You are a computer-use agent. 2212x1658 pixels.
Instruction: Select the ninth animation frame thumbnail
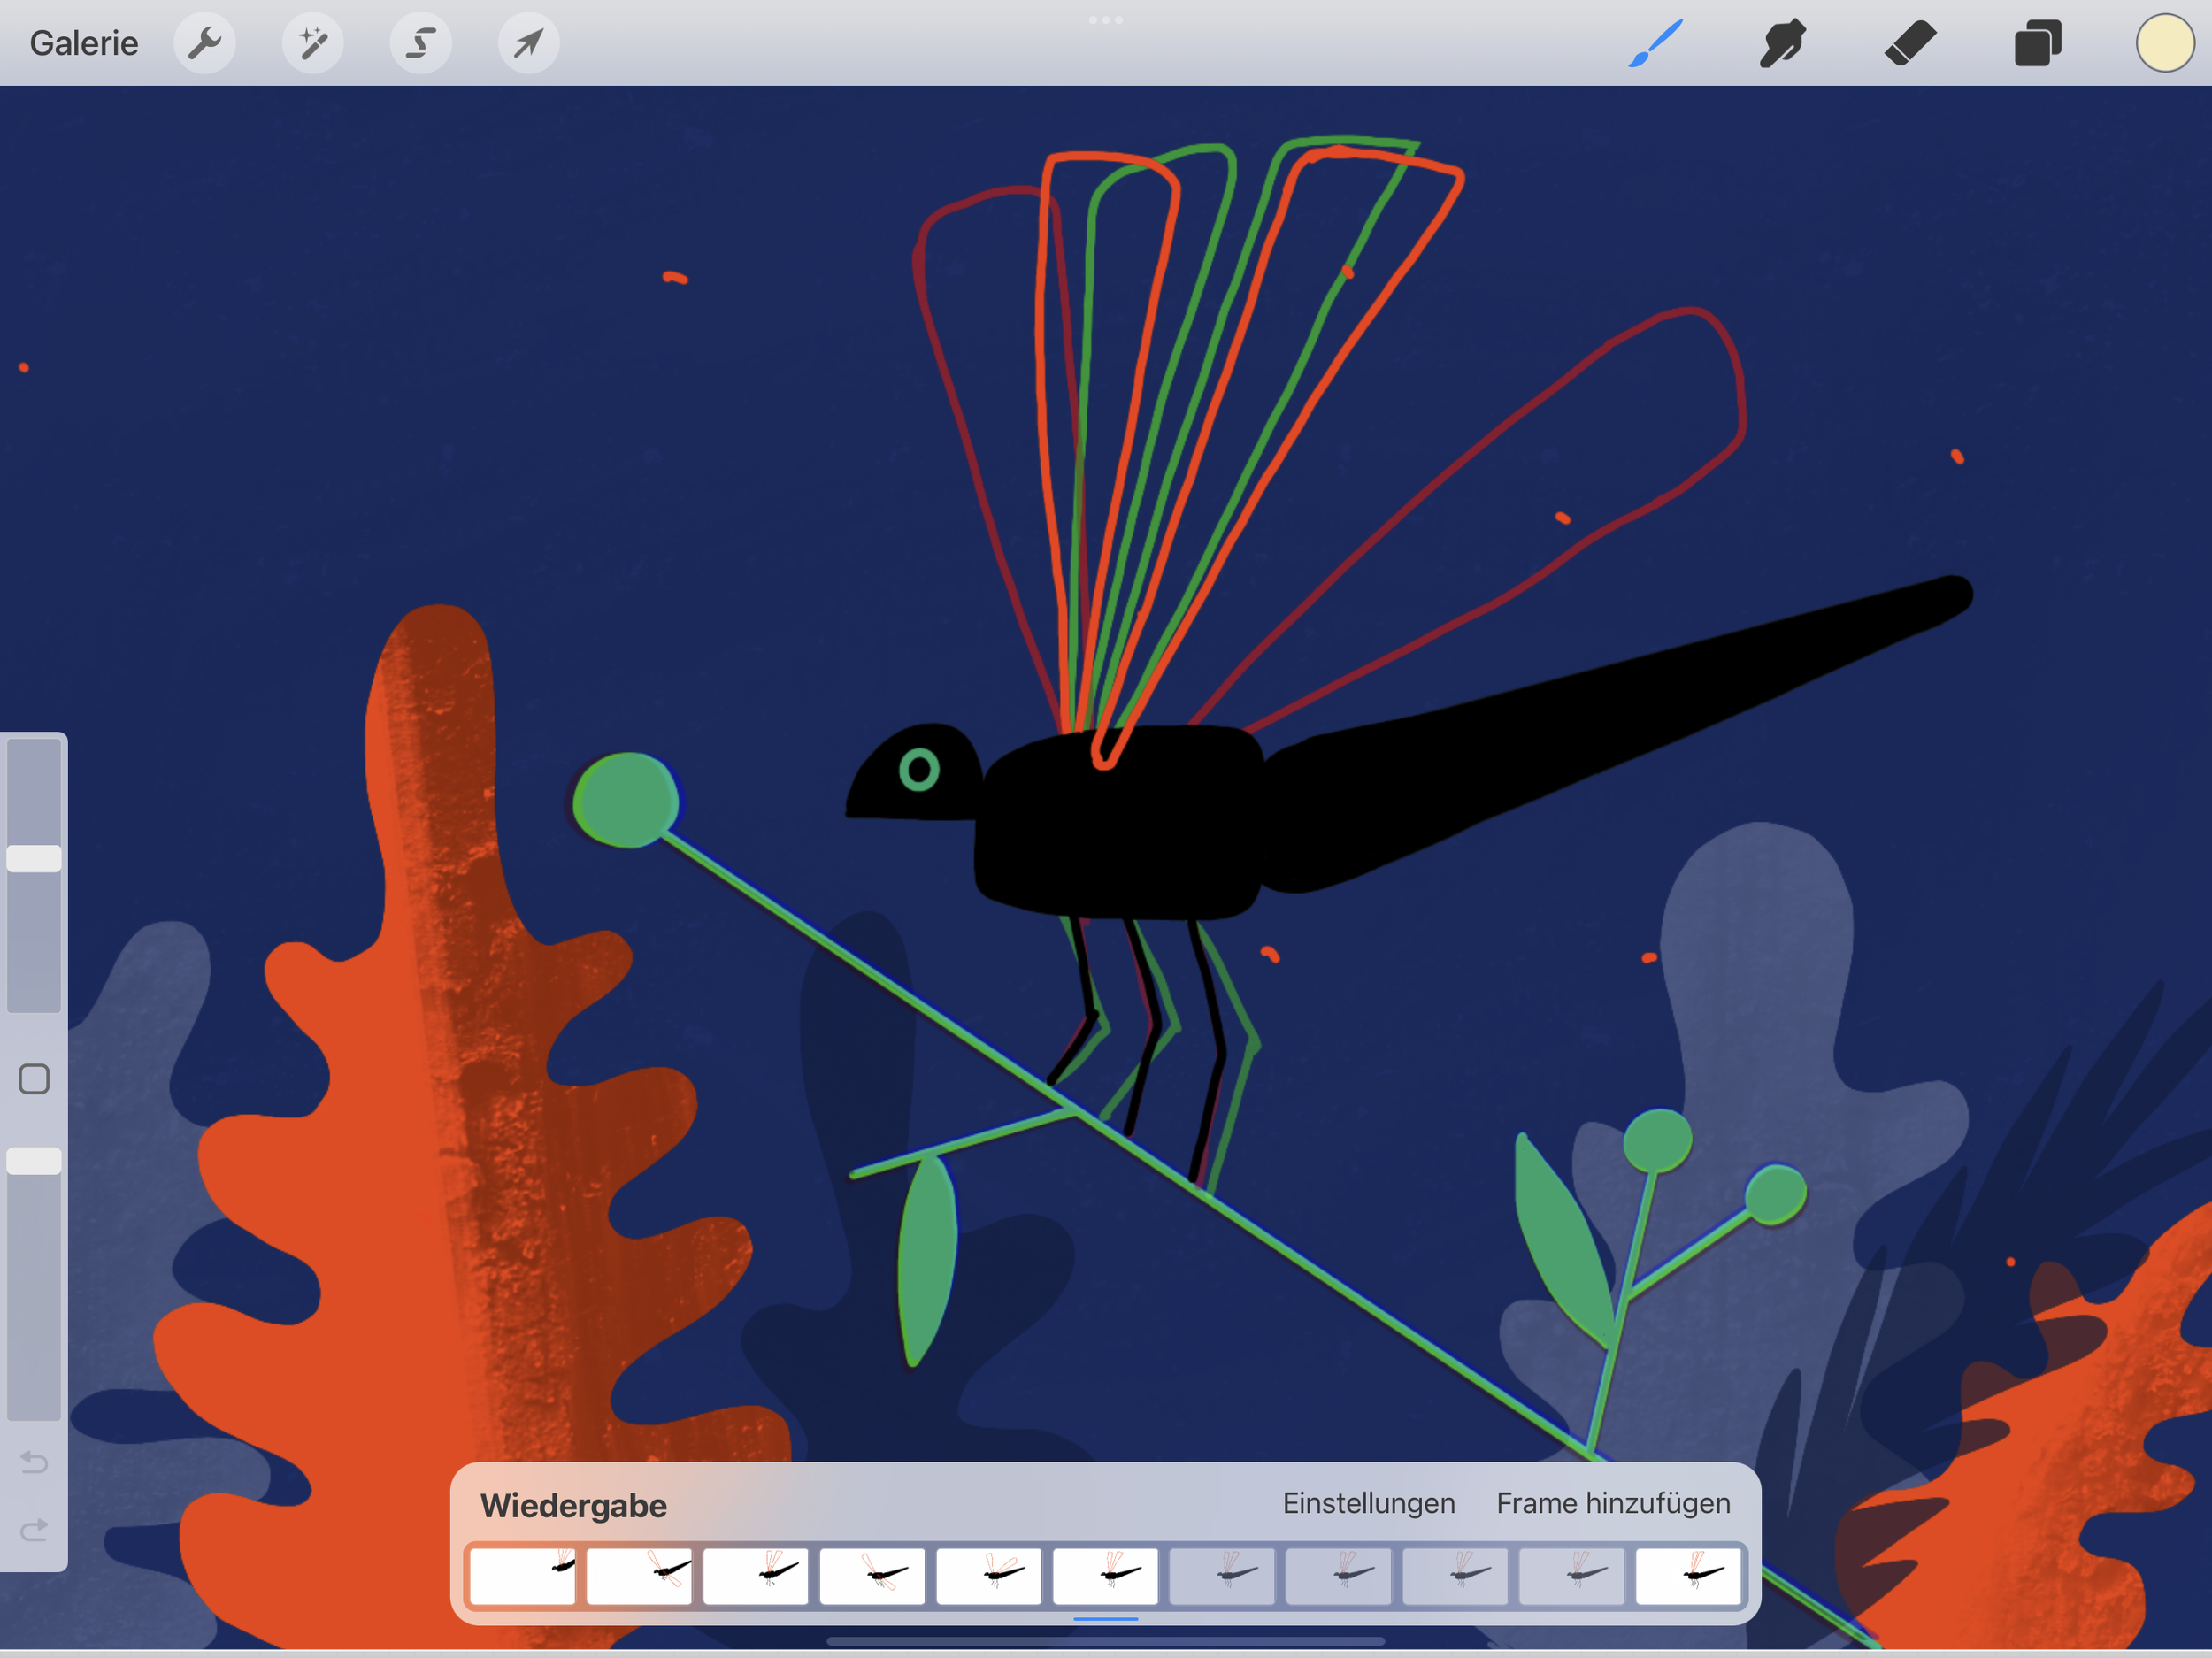click(1455, 1576)
